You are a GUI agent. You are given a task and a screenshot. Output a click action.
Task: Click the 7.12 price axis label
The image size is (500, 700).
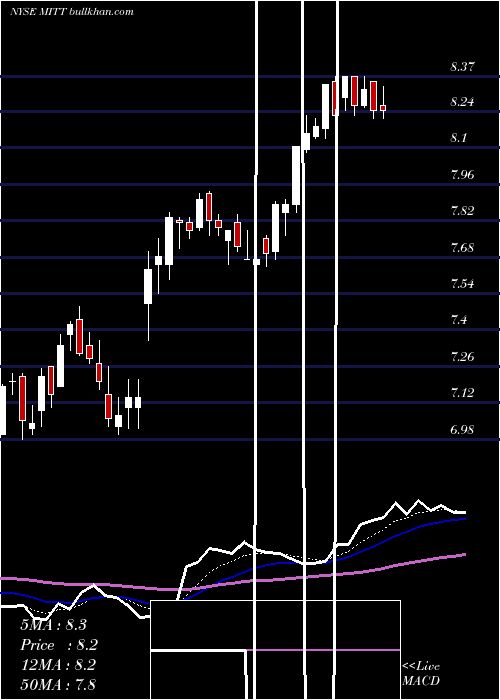coord(462,392)
